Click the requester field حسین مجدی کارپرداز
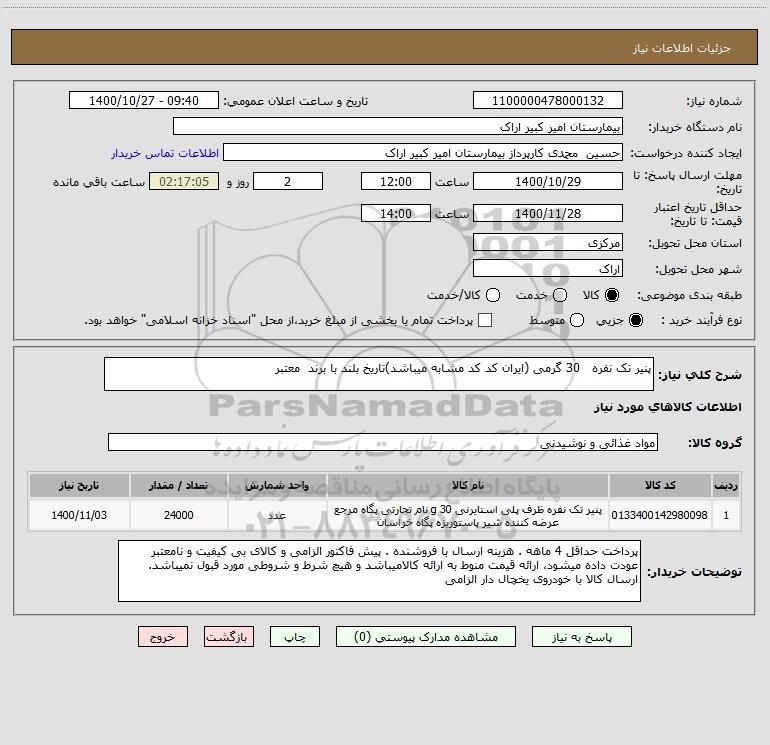Viewport: 770px width, 745px height. pos(423,153)
